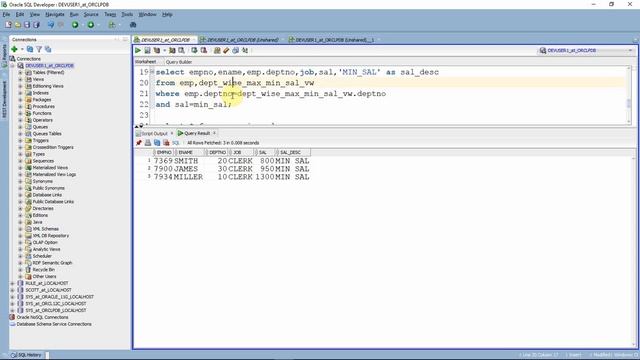
Task: Select the Triggers tree item
Action: pos(40,140)
